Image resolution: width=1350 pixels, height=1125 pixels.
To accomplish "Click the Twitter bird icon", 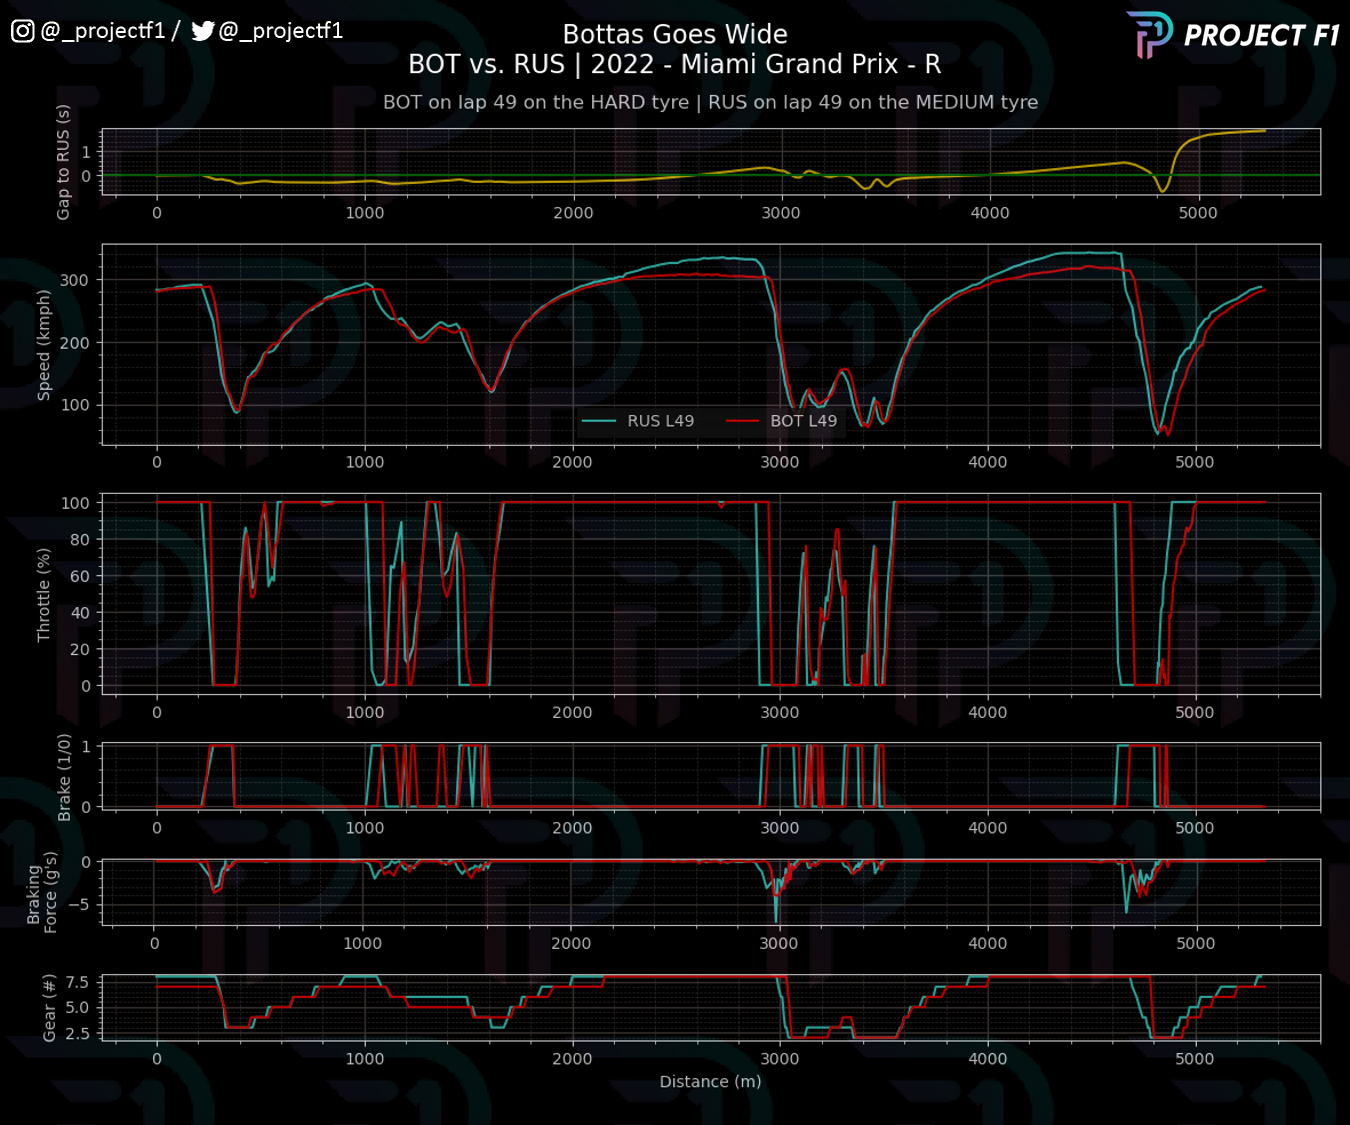I will coord(203,31).
